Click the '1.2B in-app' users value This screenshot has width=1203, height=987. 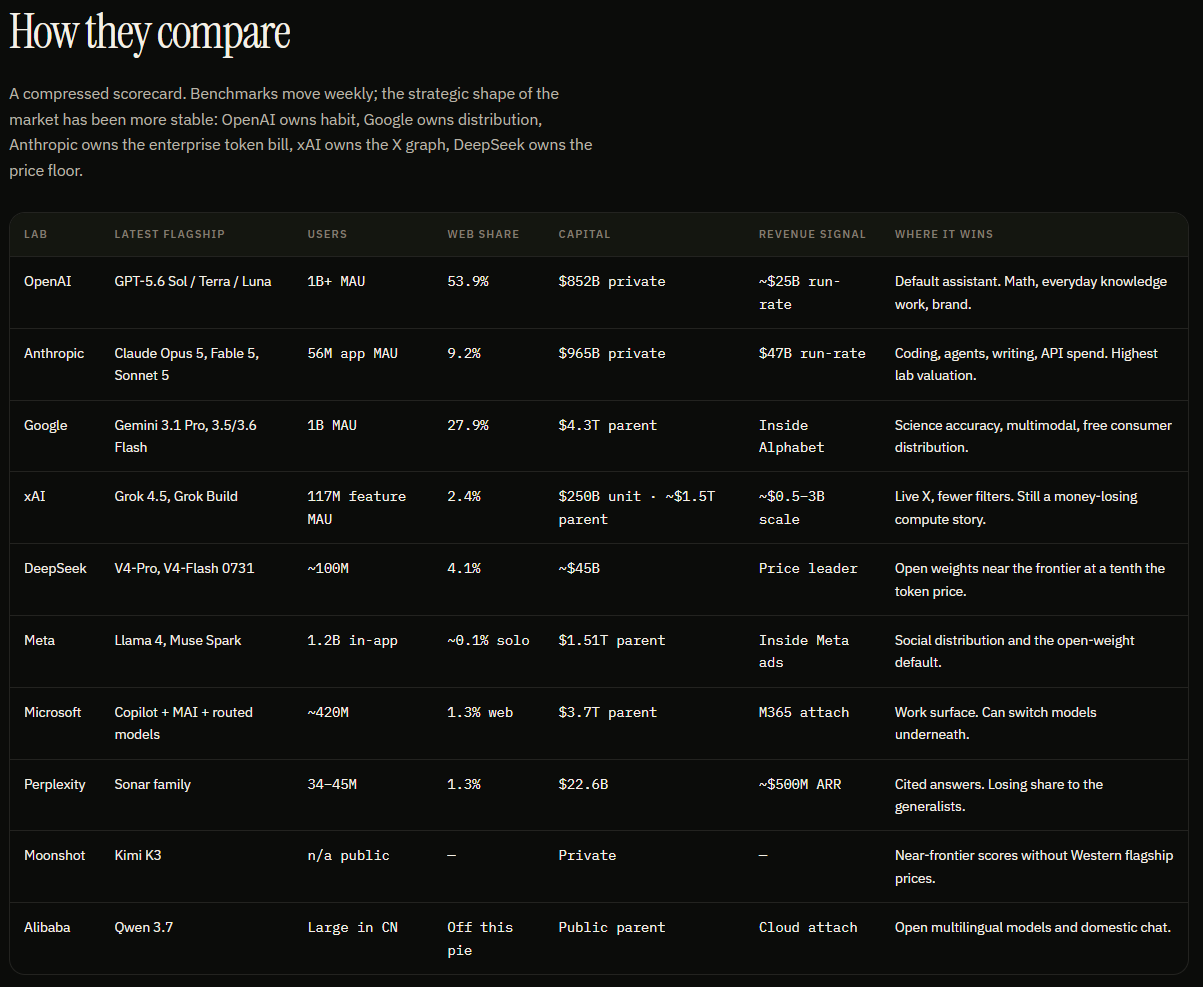click(x=352, y=640)
